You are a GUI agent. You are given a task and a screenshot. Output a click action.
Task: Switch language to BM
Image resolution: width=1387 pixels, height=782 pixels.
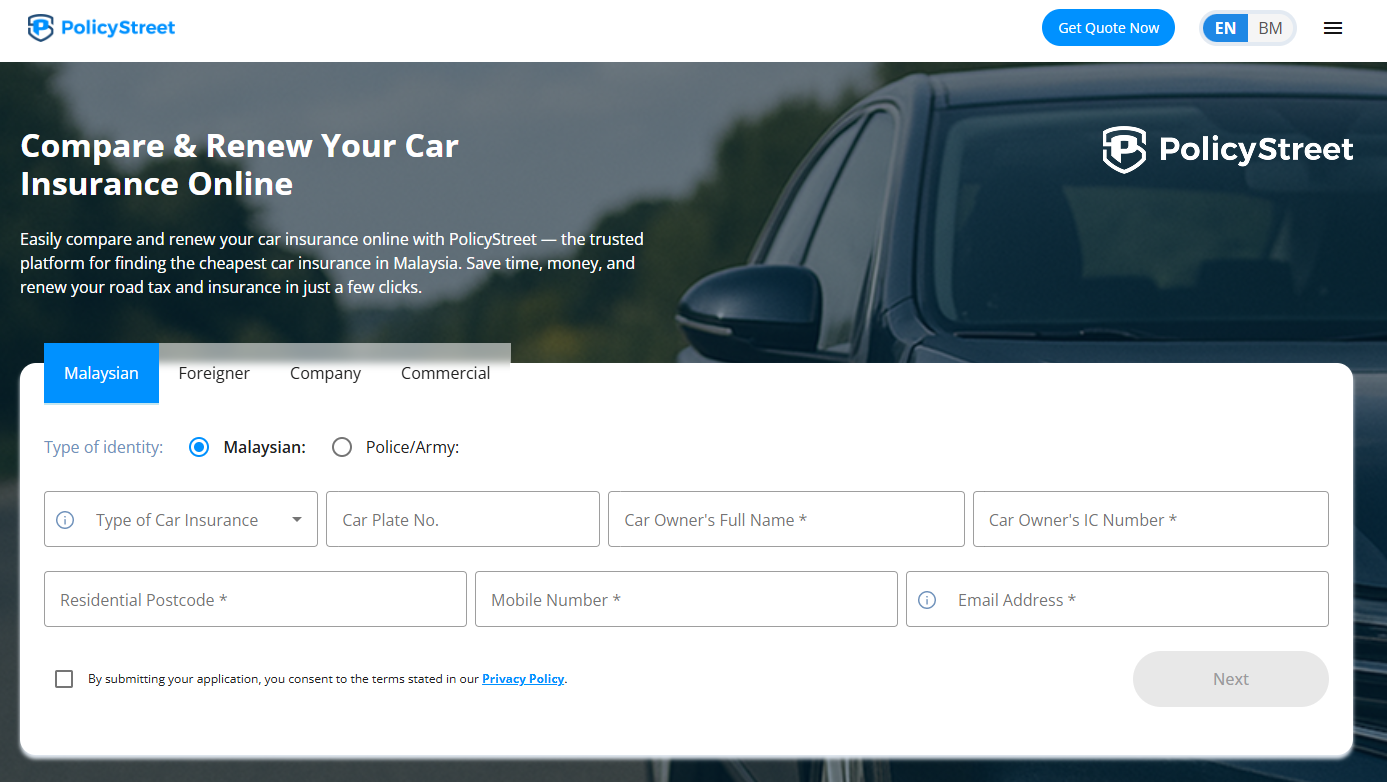(1270, 28)
